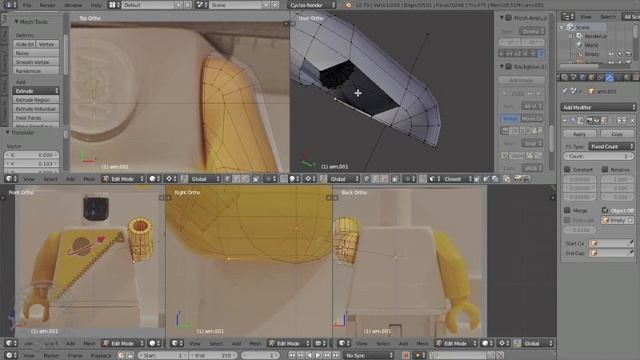Screen dimensions: 640x360
Task: Open the Object Data properties tab
Action: click(618, 77)
